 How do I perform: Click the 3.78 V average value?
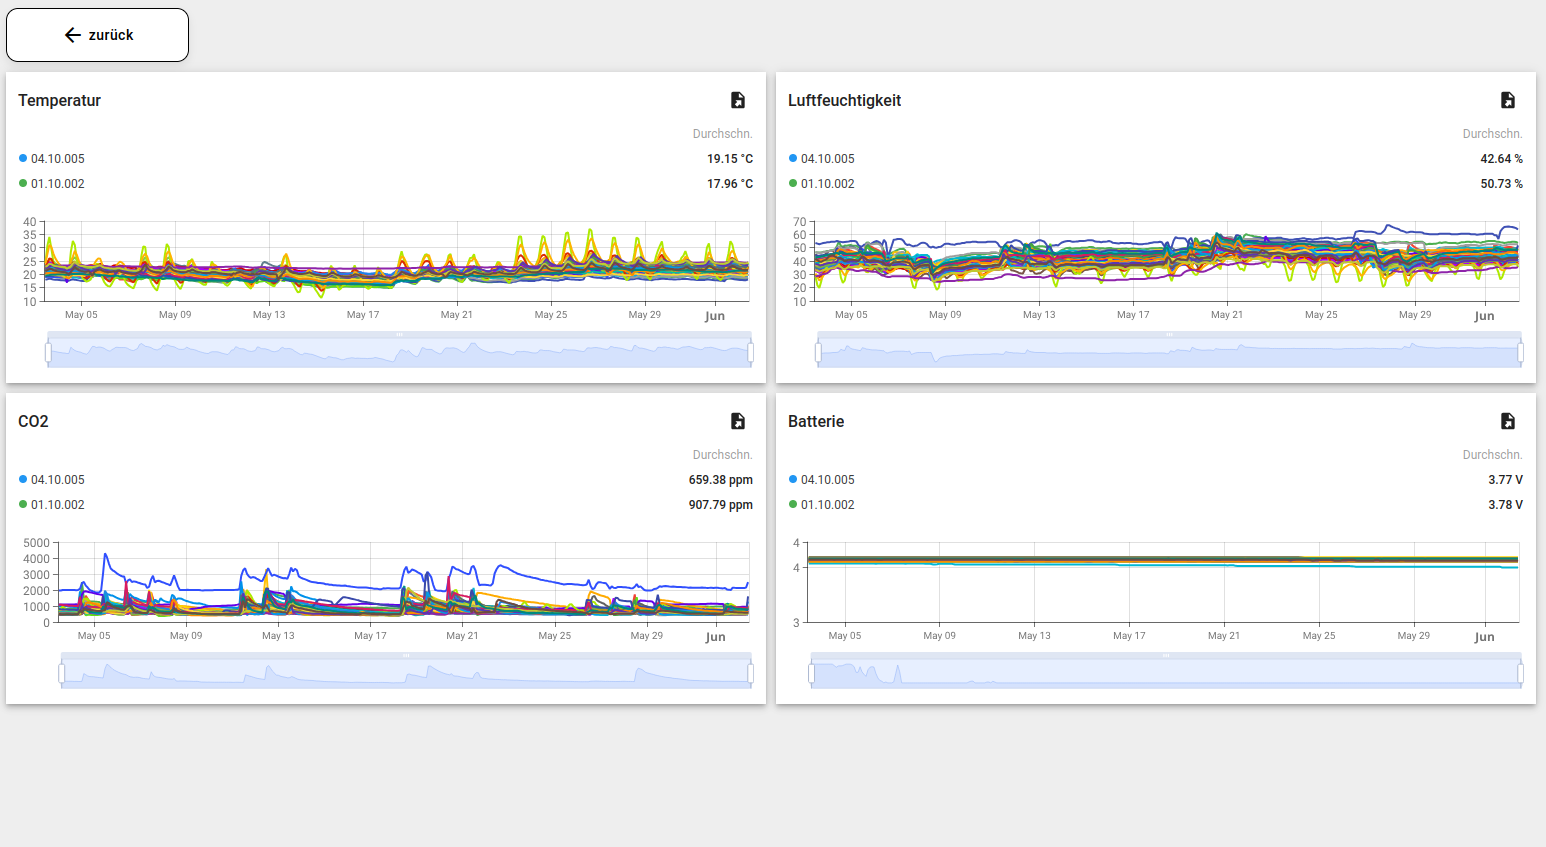pyautogui.click(x=1506, y=505)
